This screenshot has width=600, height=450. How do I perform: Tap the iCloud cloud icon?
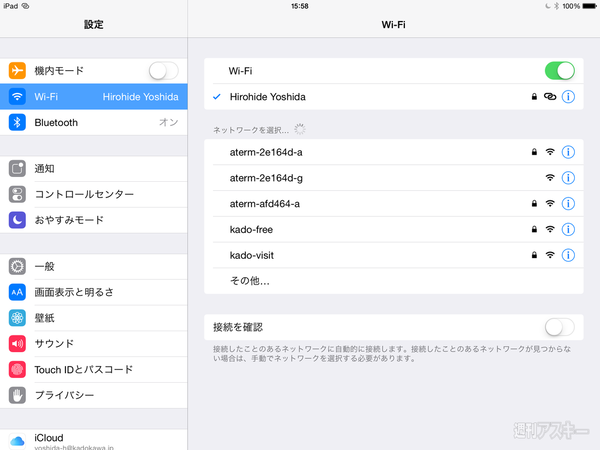(x=17, y=441)
